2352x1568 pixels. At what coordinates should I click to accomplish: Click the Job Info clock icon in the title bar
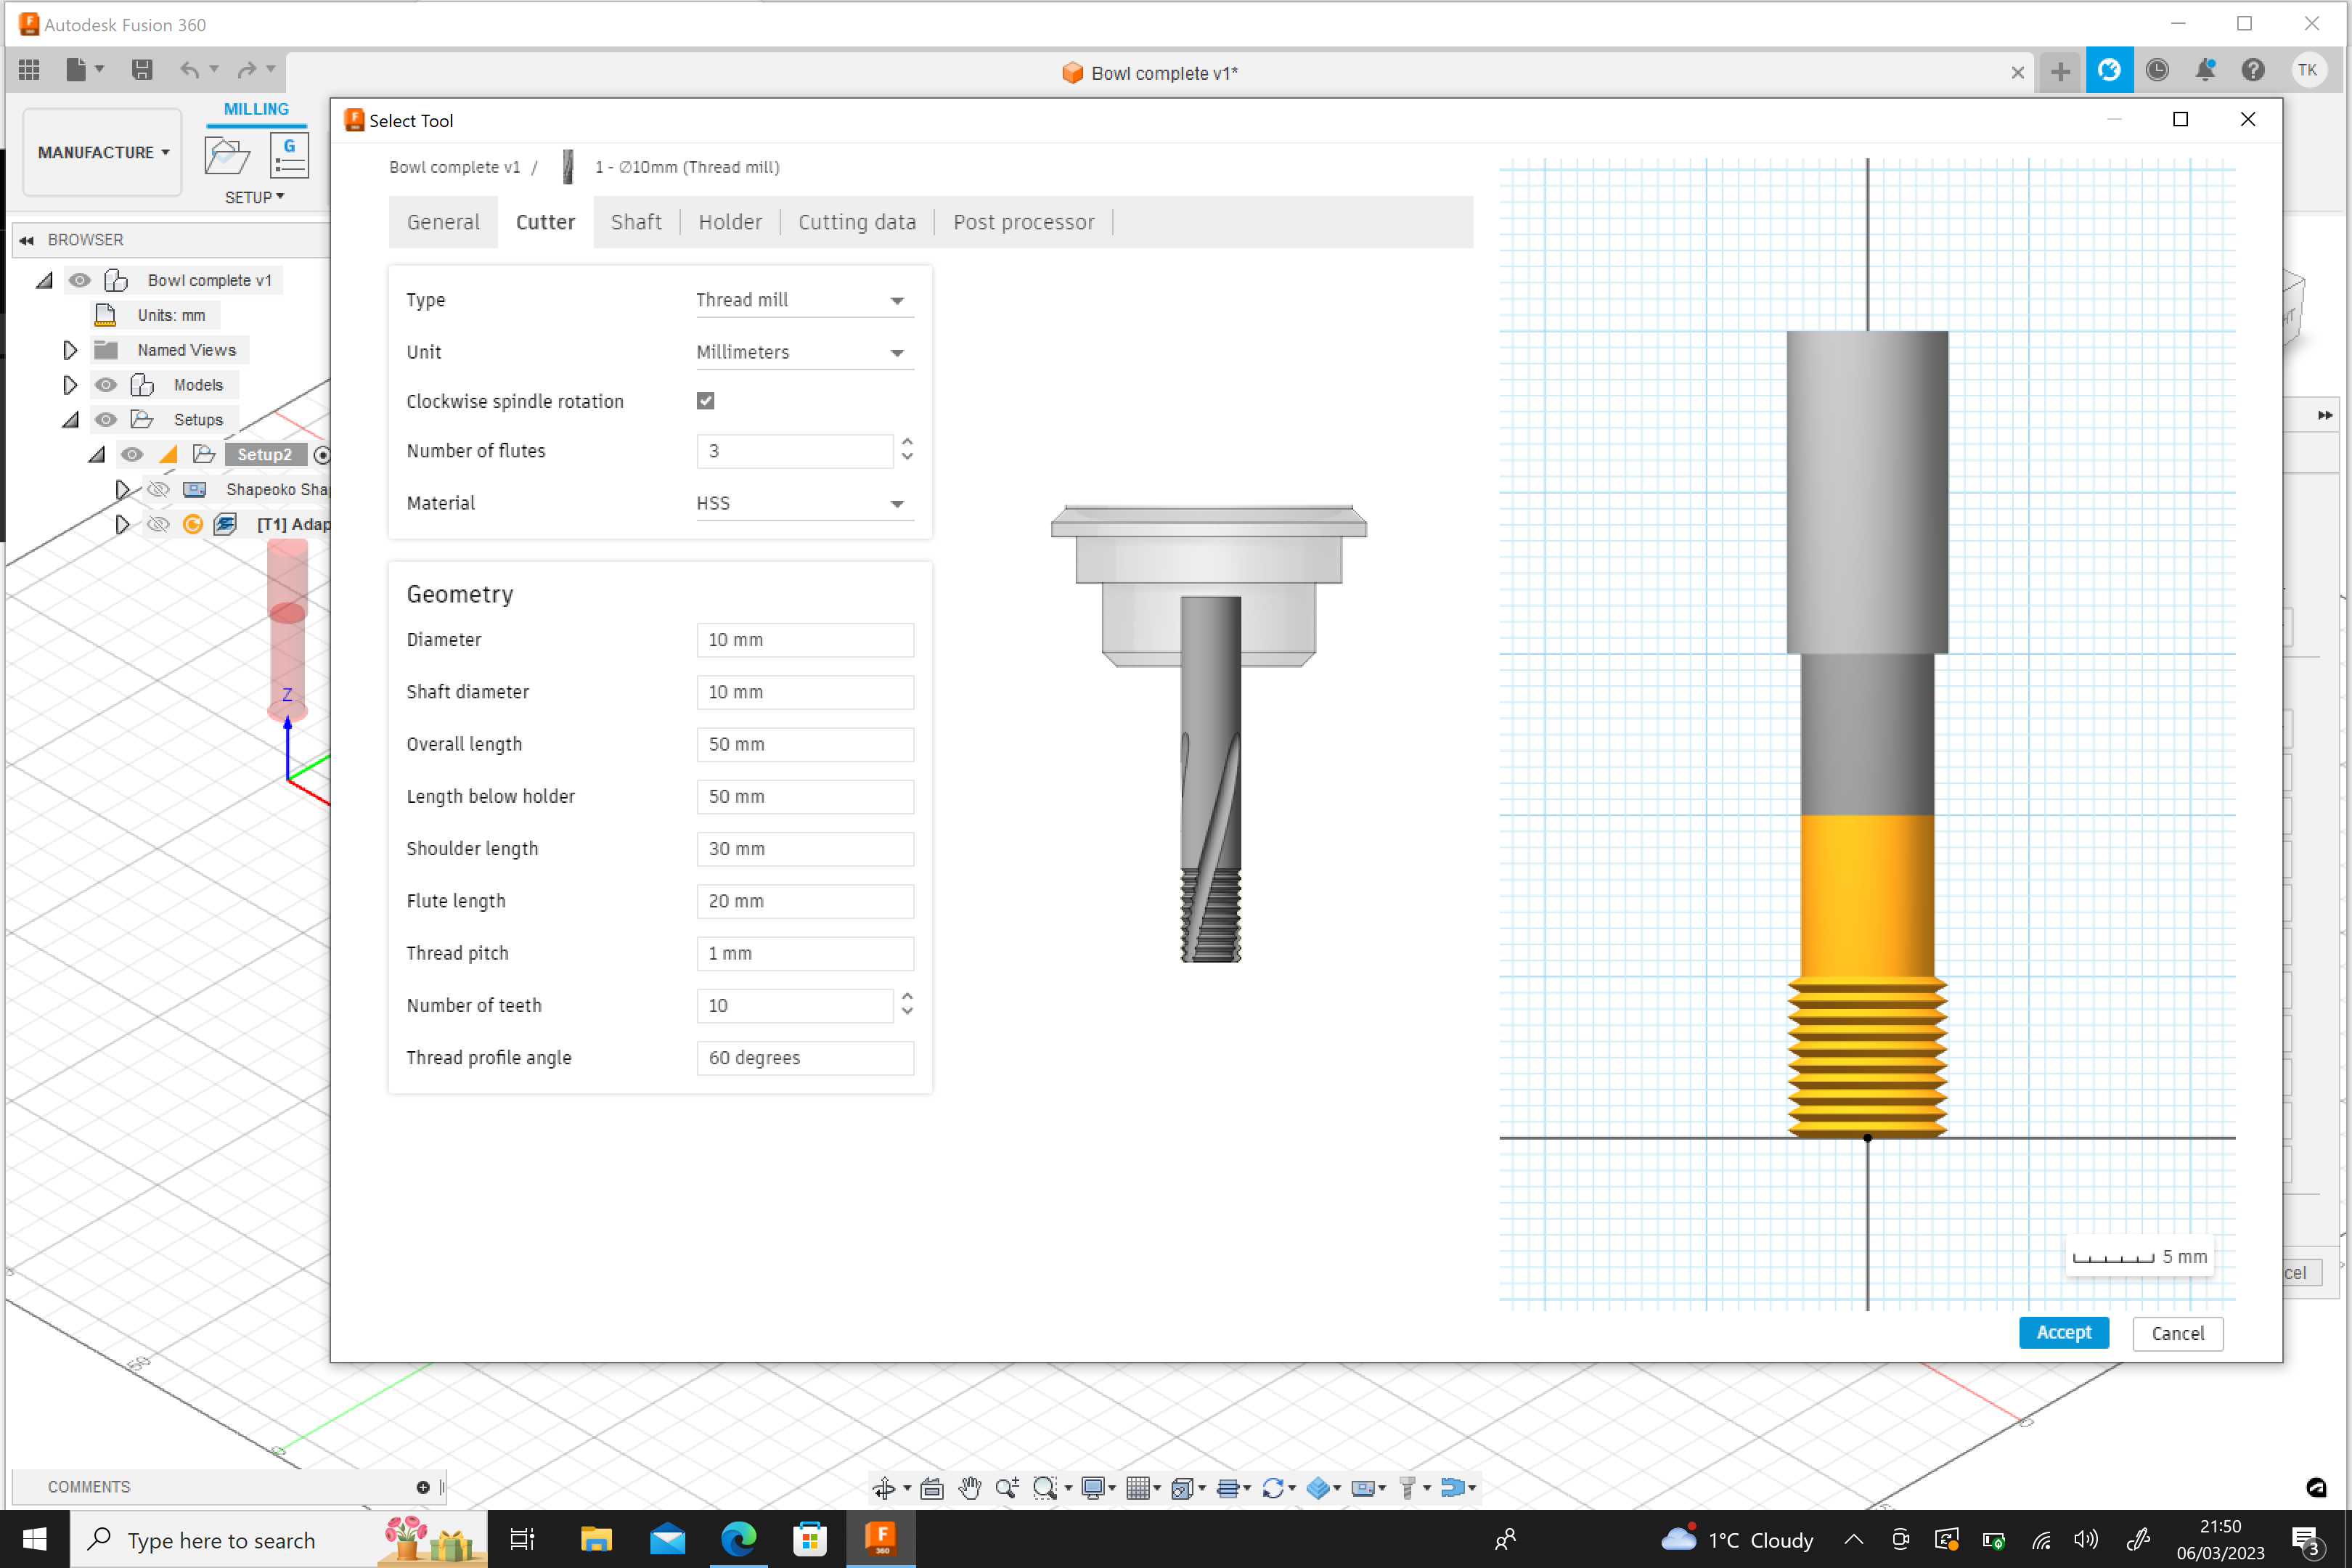point(2158,70)
